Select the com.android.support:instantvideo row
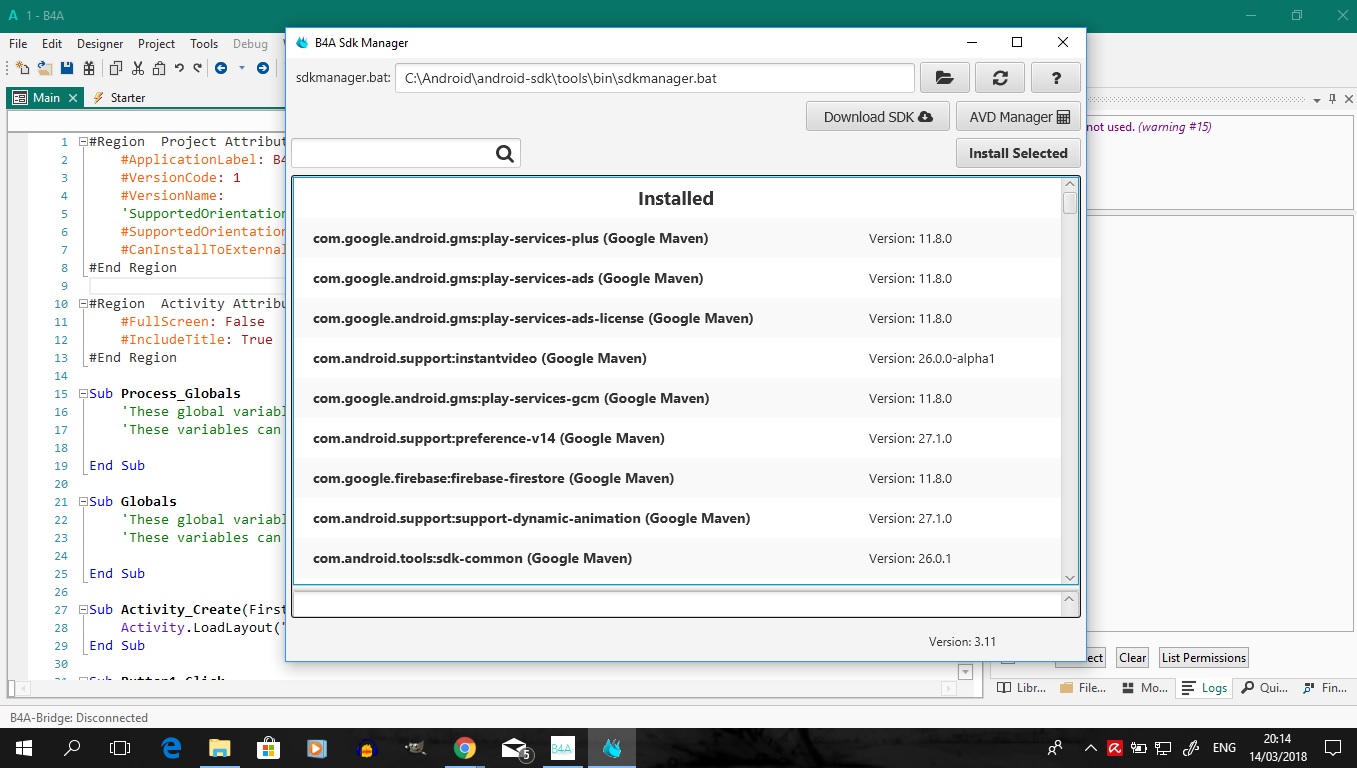The width and height of the screenshot is (1357, 768). coord(677,358)
